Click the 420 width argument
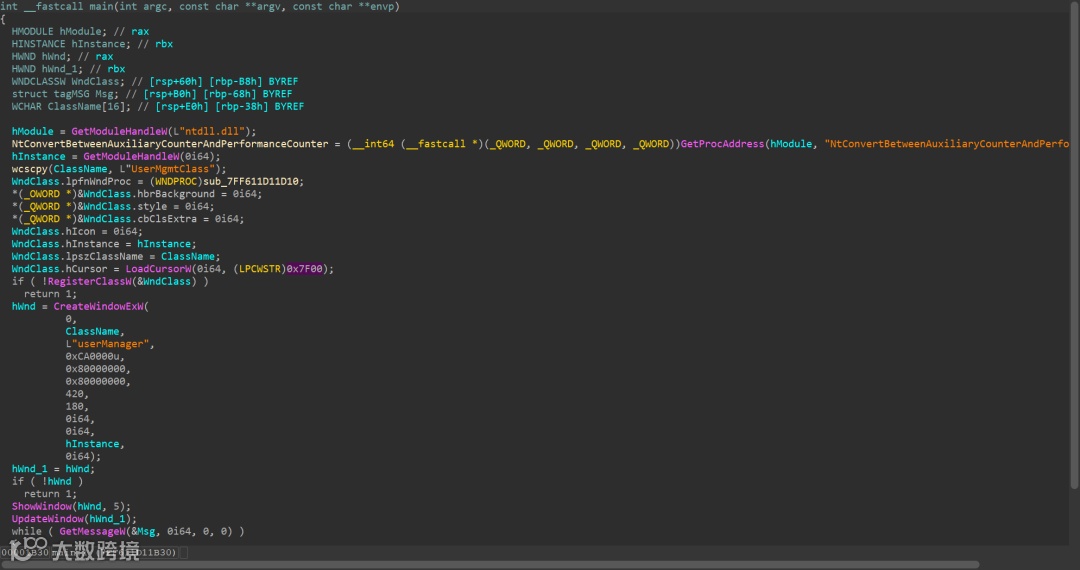The image size is (1080, 570). [x=74, y=394]
